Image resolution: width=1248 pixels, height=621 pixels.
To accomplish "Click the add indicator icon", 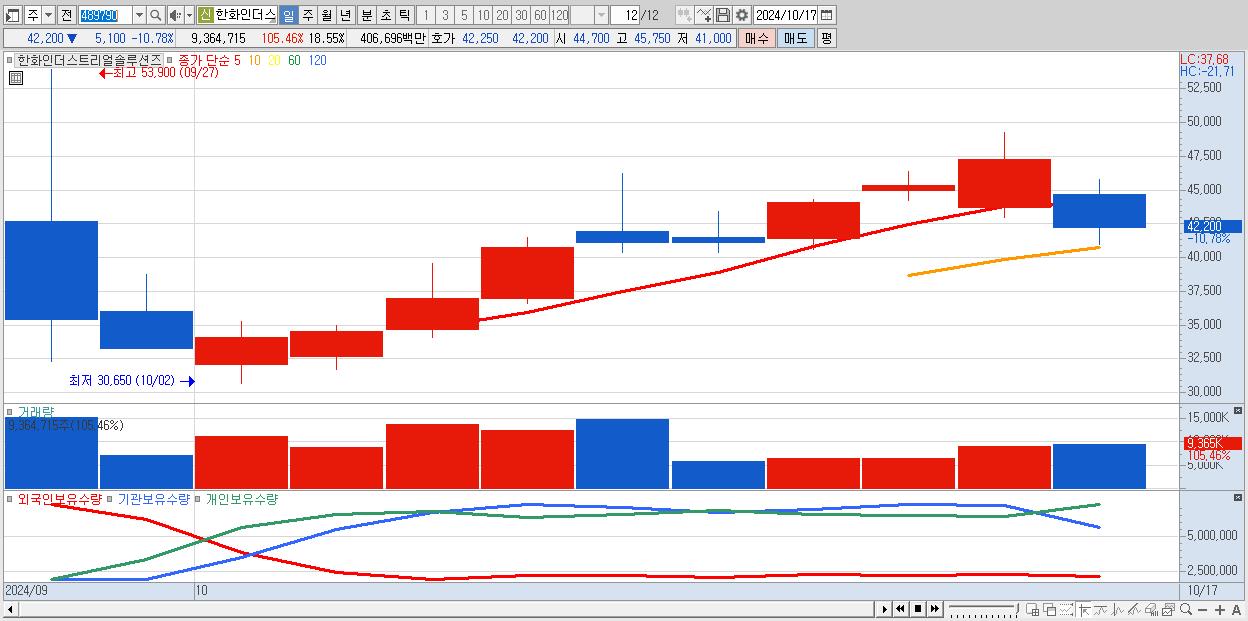I will [x=684, y=15].
